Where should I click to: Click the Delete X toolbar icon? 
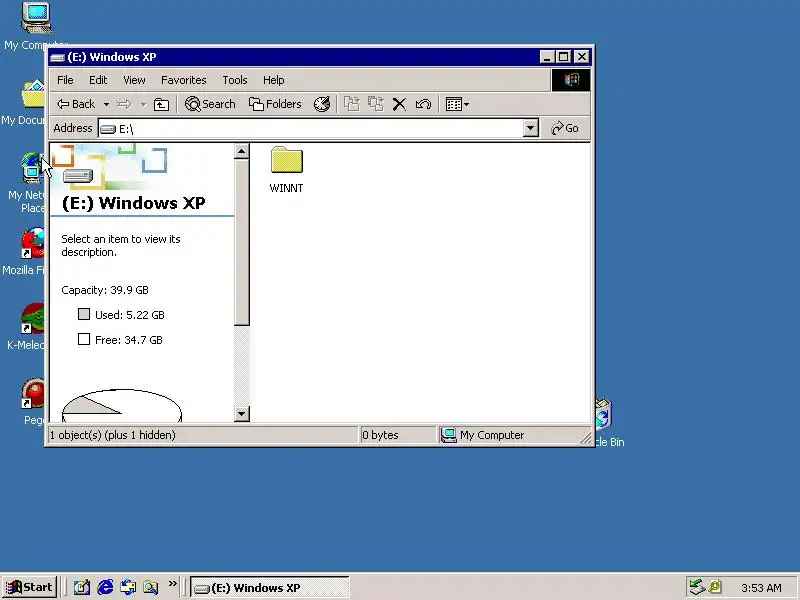[x=399, y=104]
